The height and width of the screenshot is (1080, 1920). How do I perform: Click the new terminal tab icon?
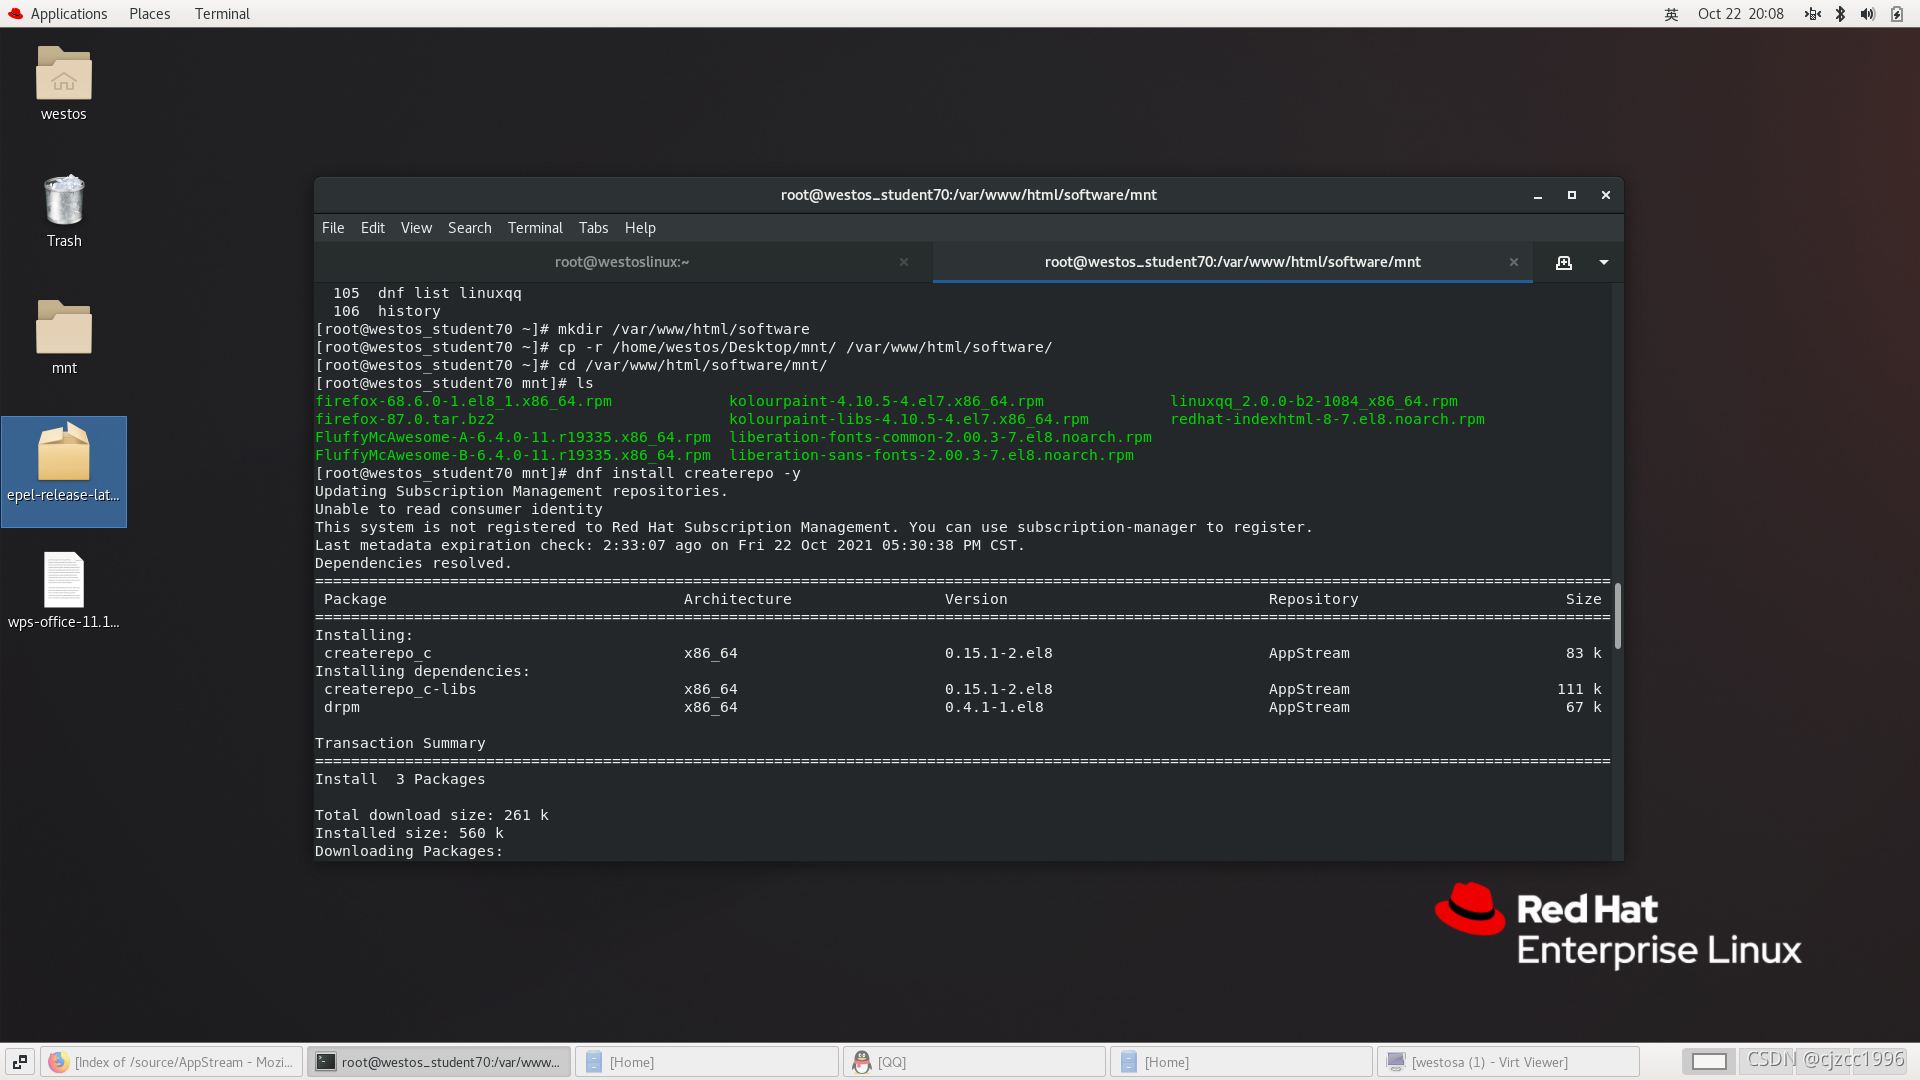(1563, 262)
